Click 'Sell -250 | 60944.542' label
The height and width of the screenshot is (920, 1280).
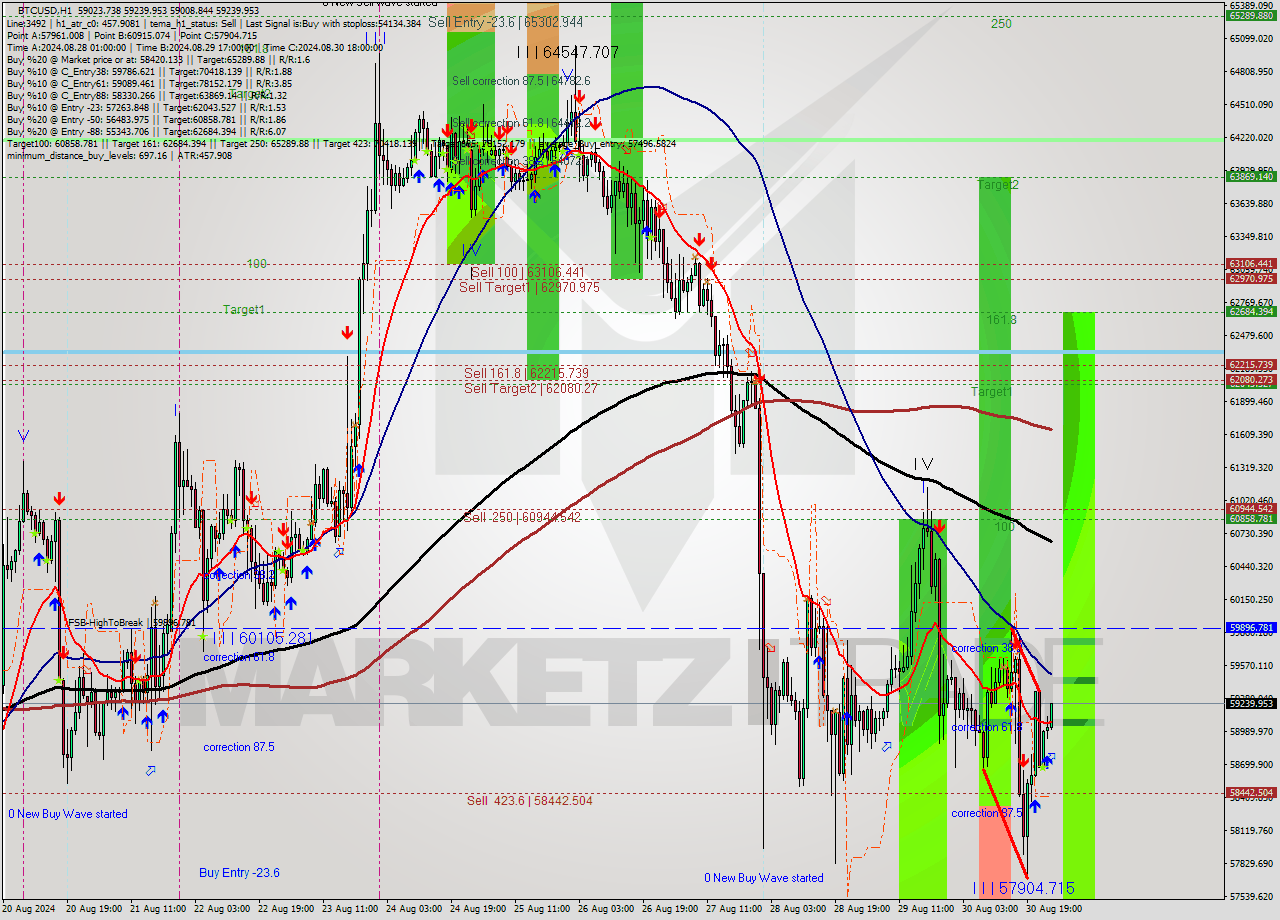521,517
